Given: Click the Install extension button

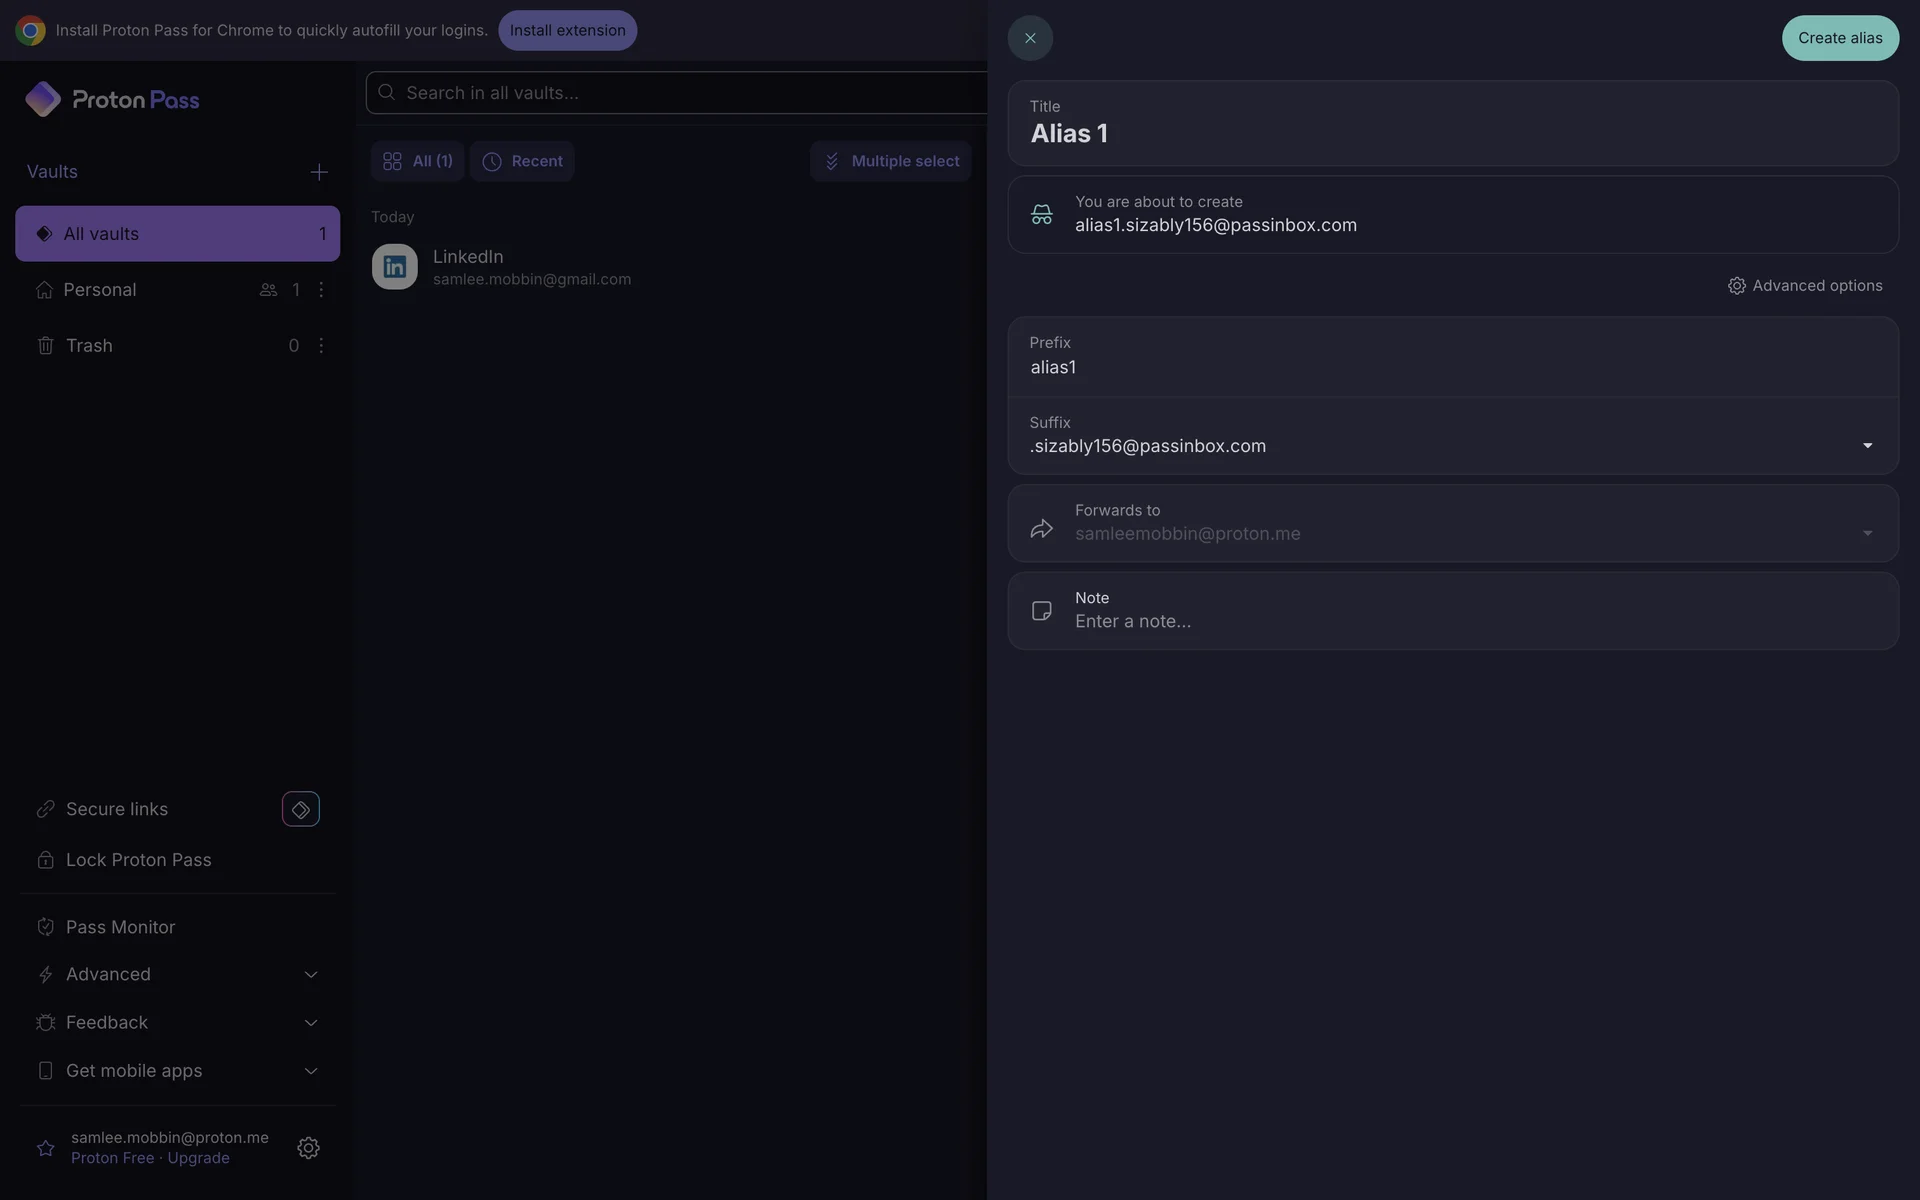Looking at the screenshot, I should [x=567, y=30].
